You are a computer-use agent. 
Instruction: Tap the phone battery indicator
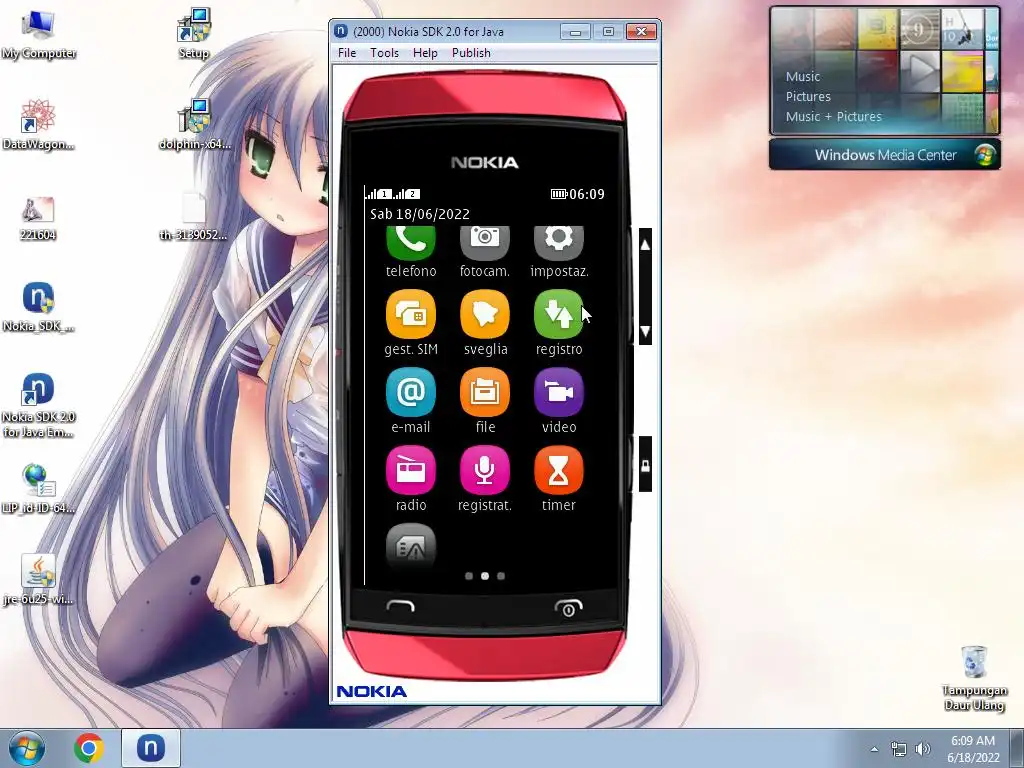pos(558,194)
